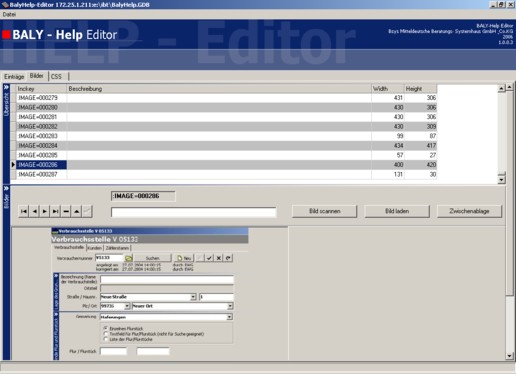This screenshot has height=374, width=516.
Task: Restore the BalyHelp-Editor window
Action: (x=501, y=4)
